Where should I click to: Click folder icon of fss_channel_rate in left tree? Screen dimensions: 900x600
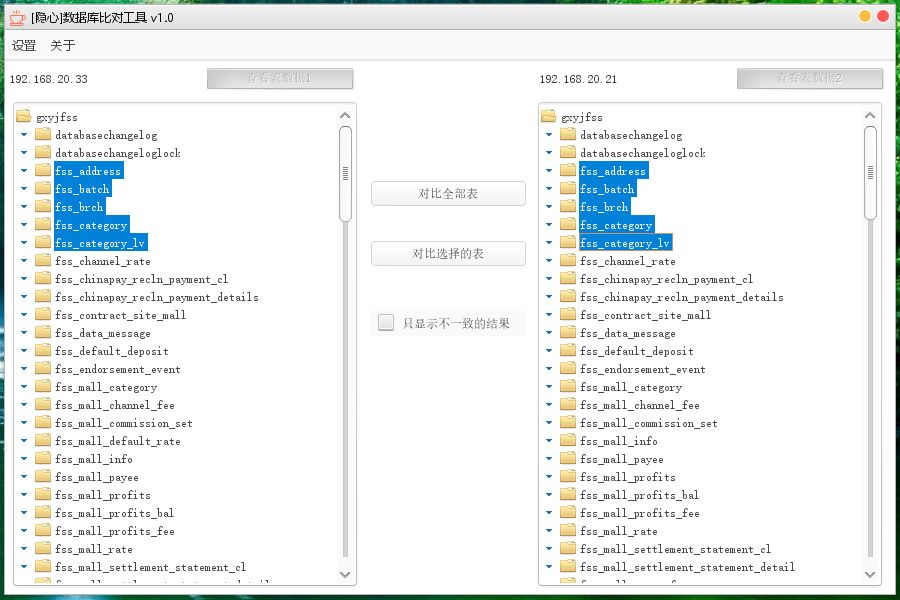click(43, 261)
